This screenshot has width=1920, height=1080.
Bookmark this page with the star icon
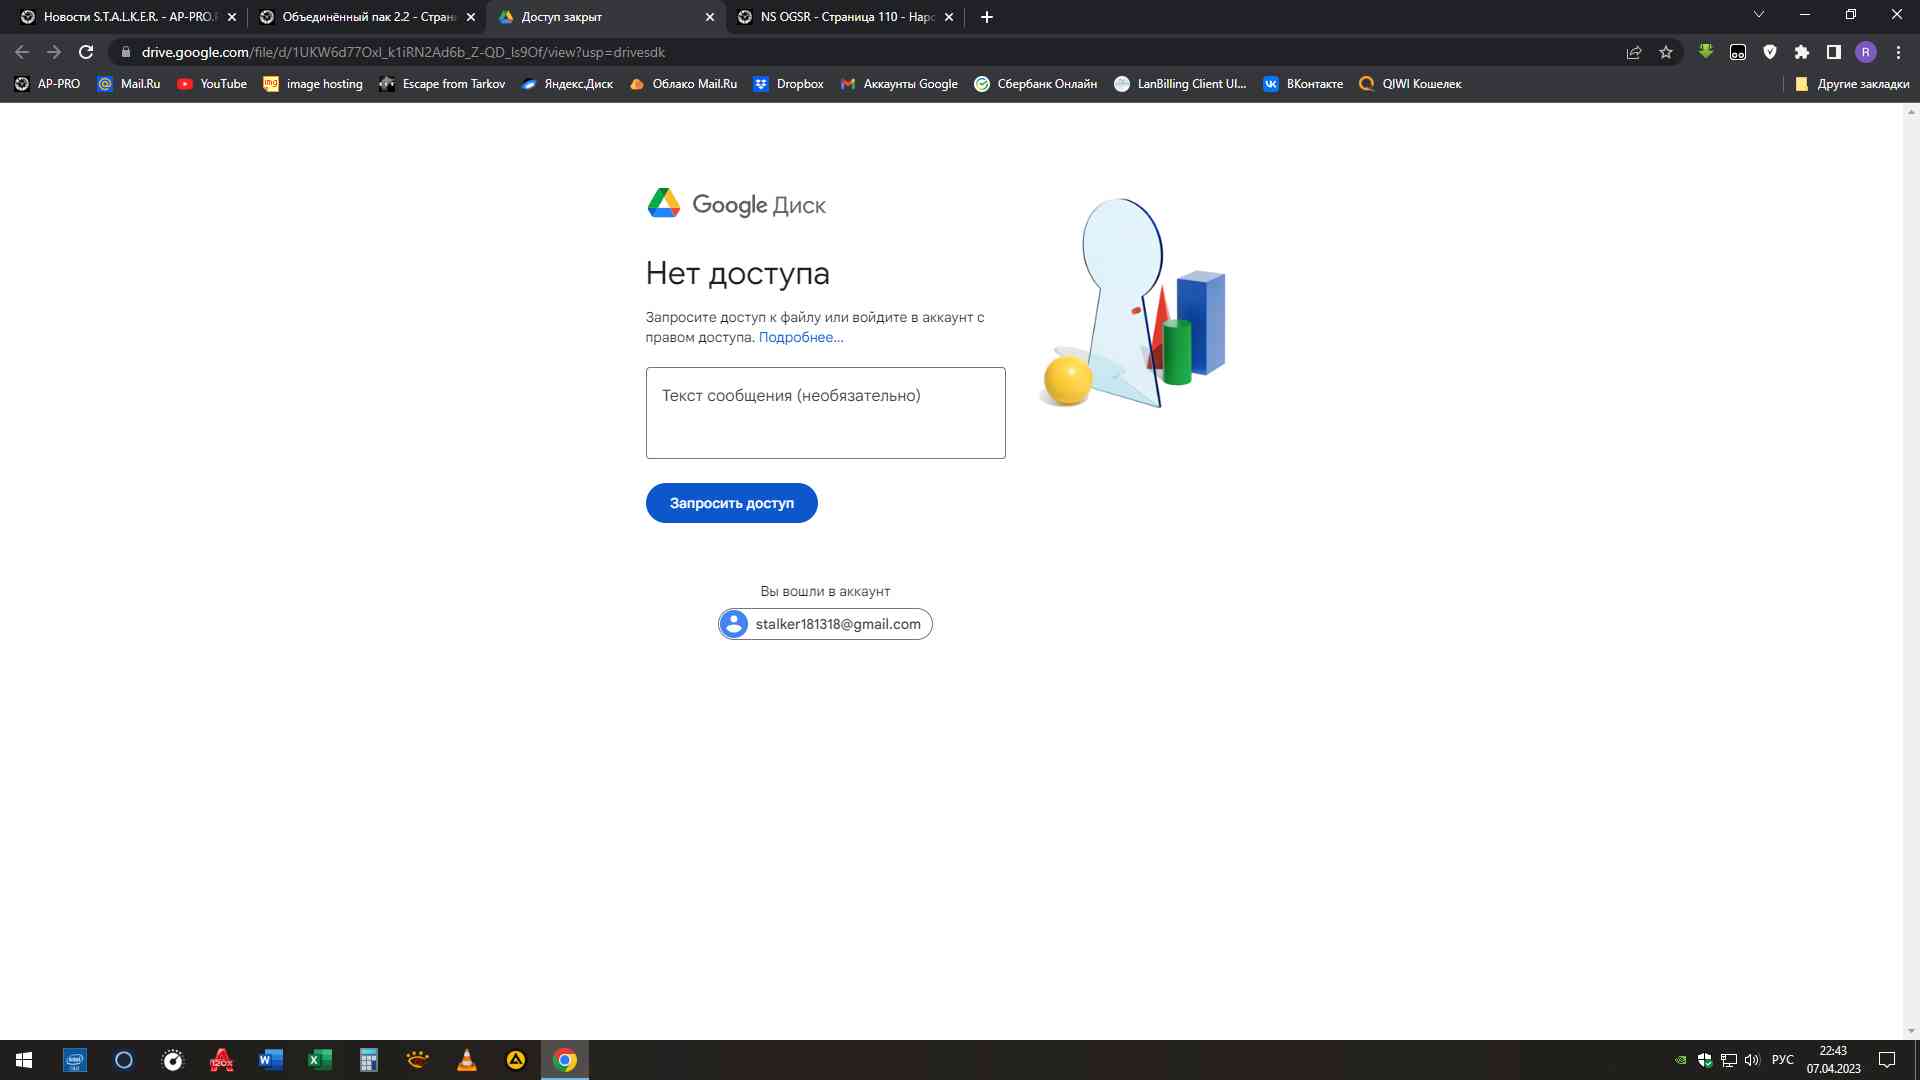point(1666,52)
